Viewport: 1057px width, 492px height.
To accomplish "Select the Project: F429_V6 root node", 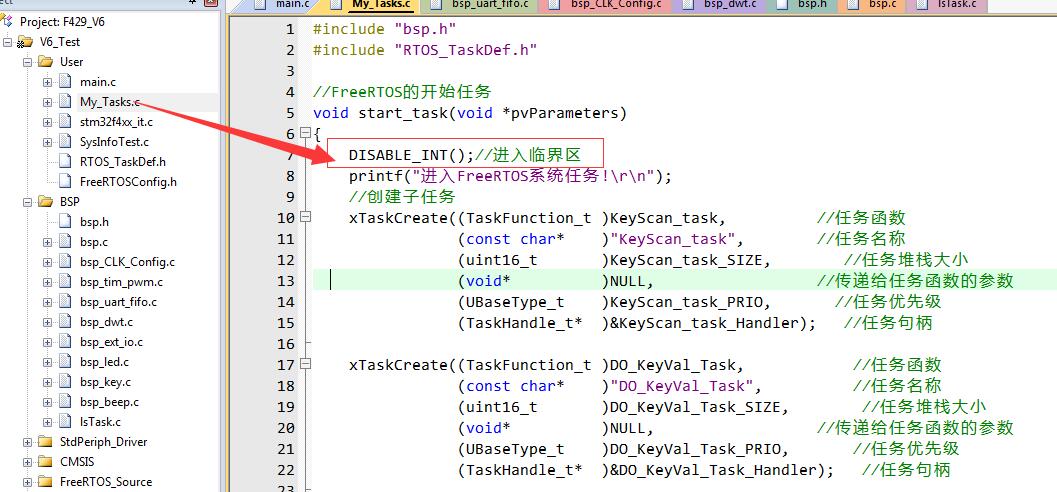I will (62, 22).
